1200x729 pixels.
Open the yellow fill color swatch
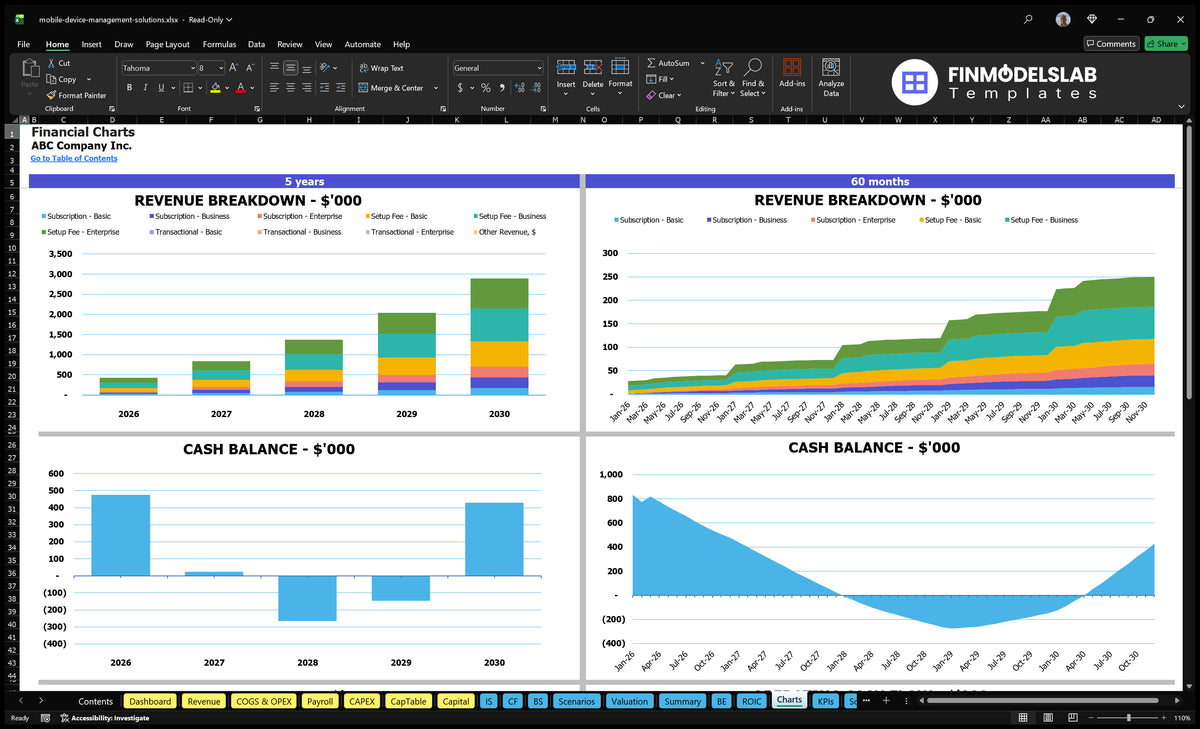(x=215, y=88)
